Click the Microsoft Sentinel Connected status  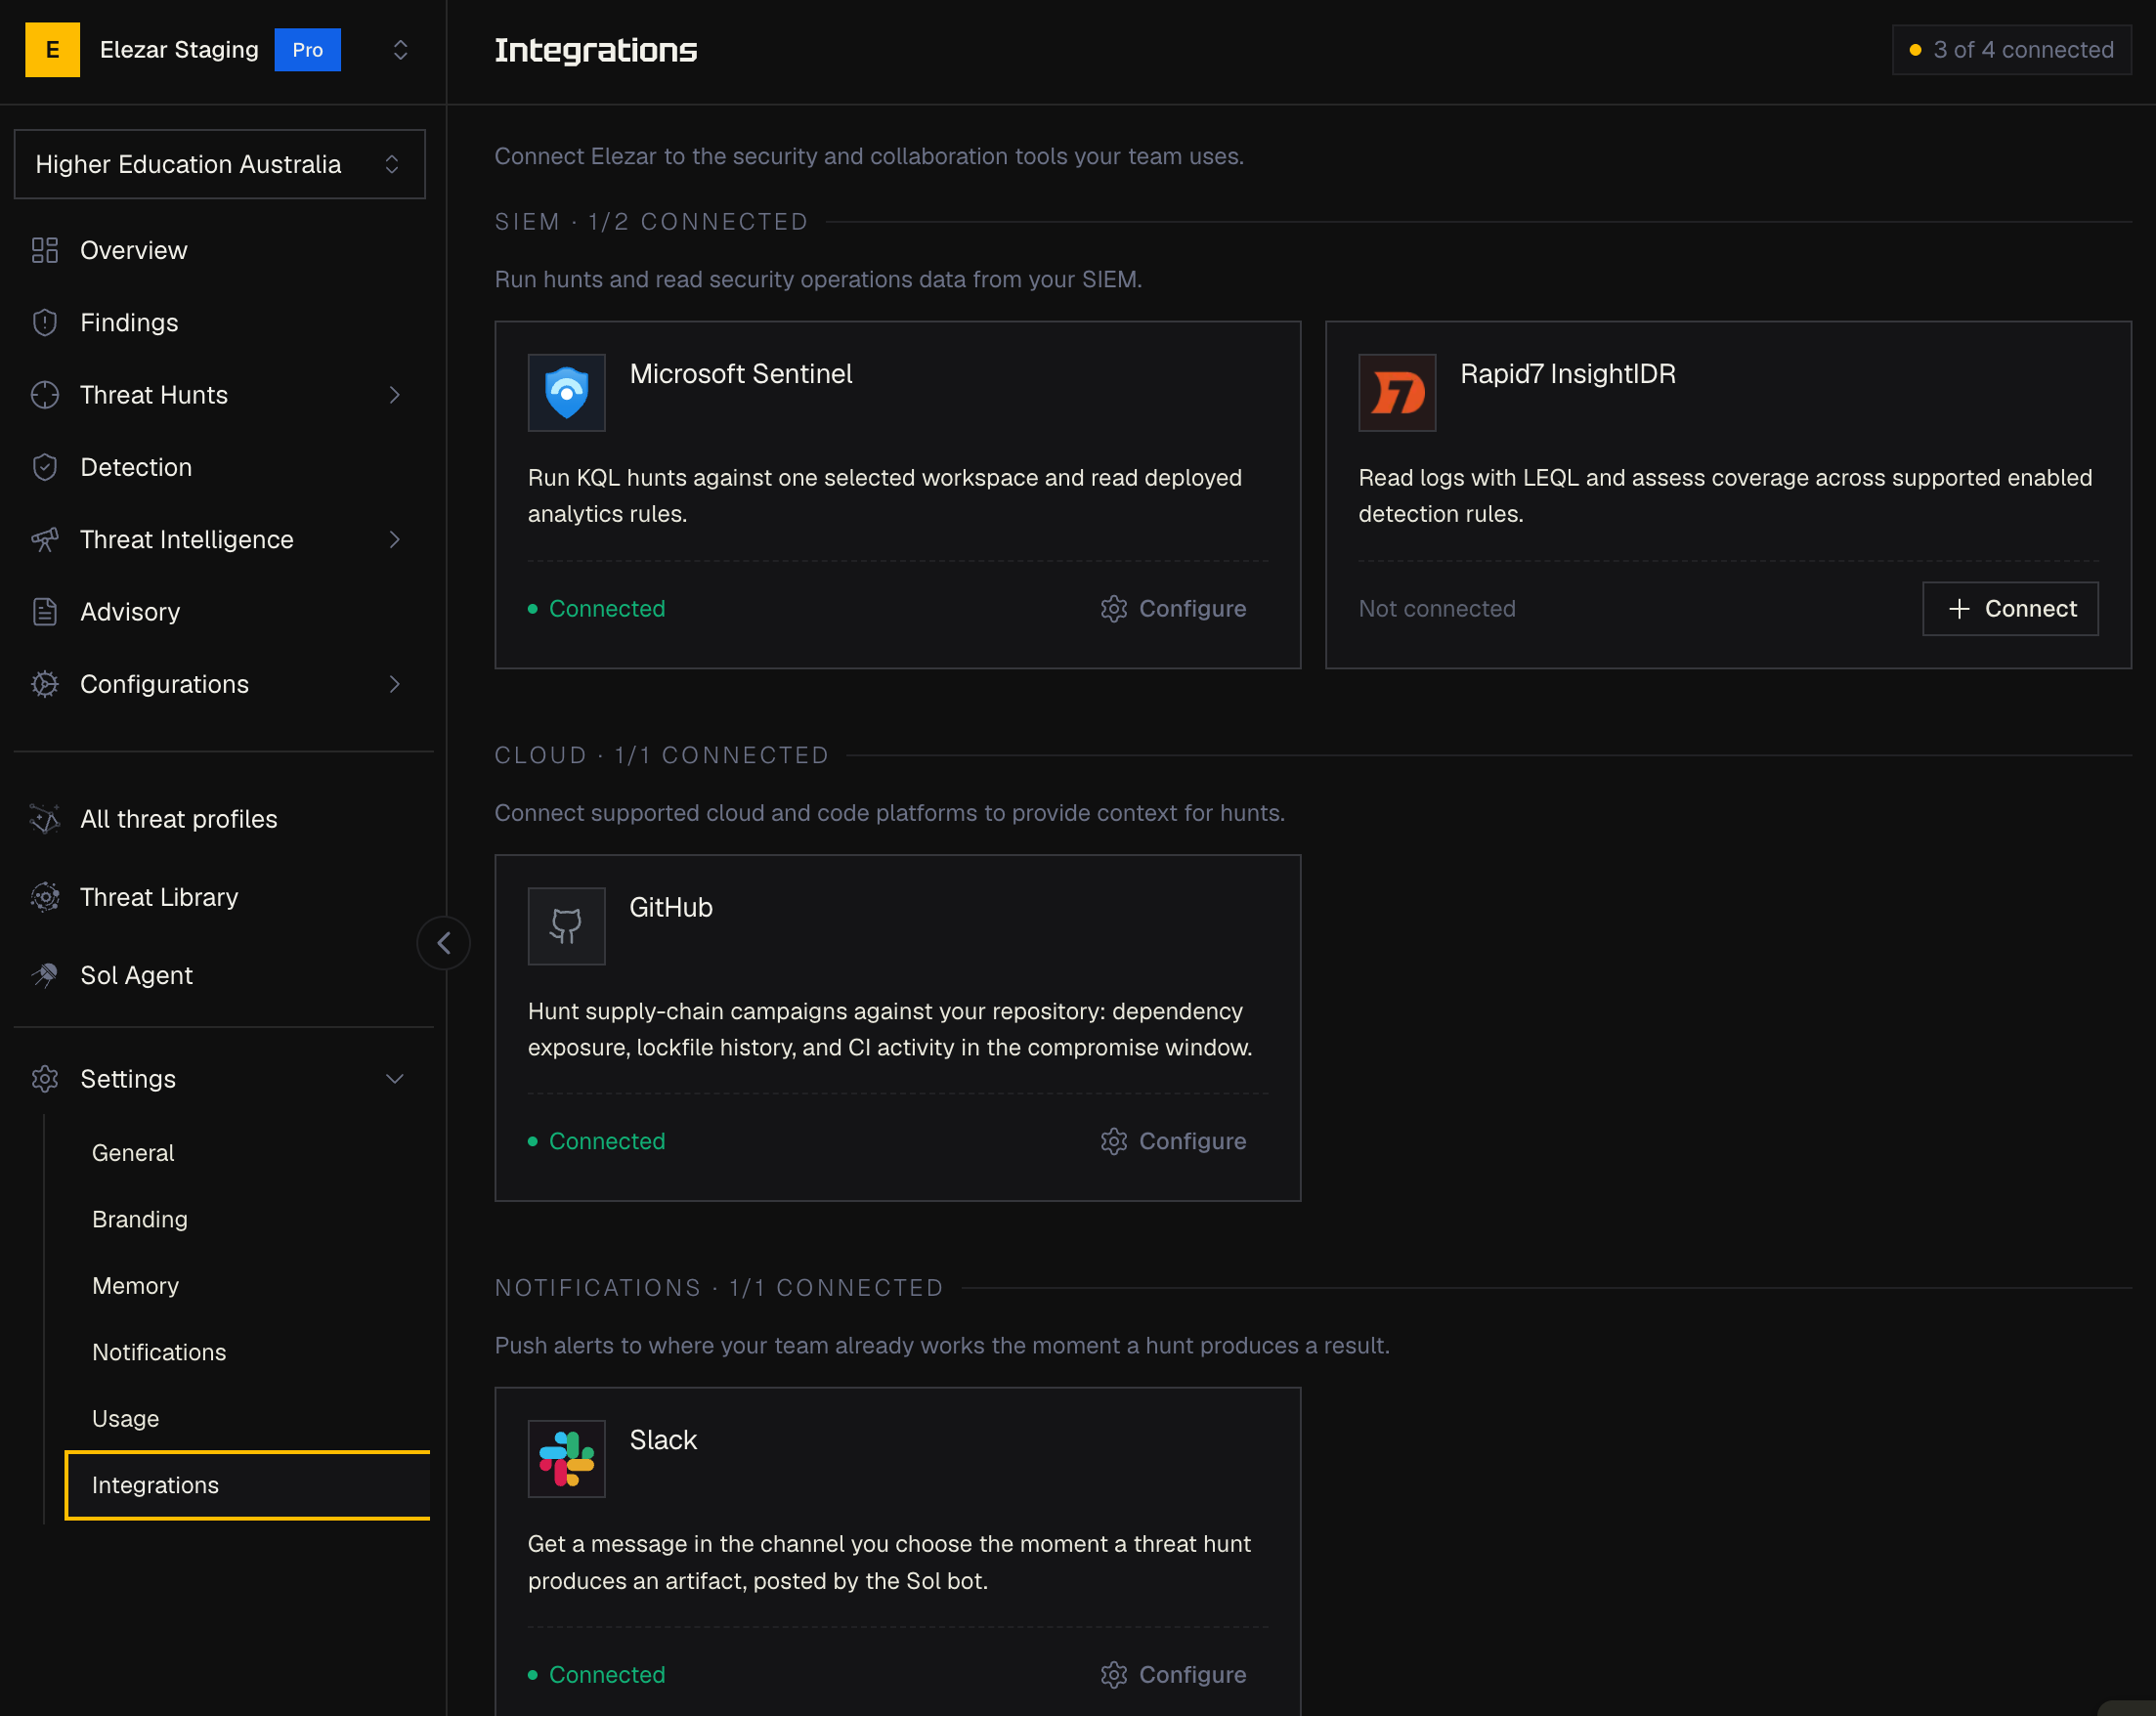pyautogui.click(x=596, y=609)
